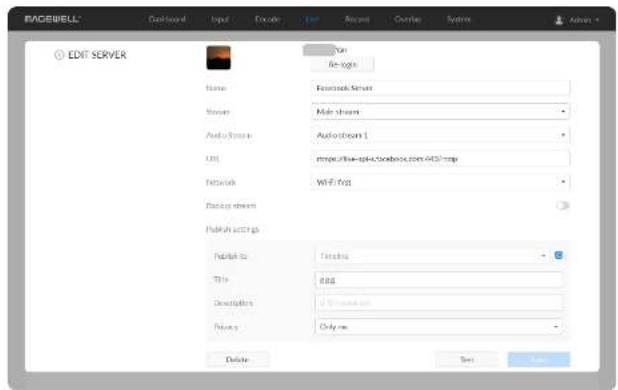Click the back icon beside EDIT SERVER
The height and width of the screenshot is (390, 618).
[59, 55]
